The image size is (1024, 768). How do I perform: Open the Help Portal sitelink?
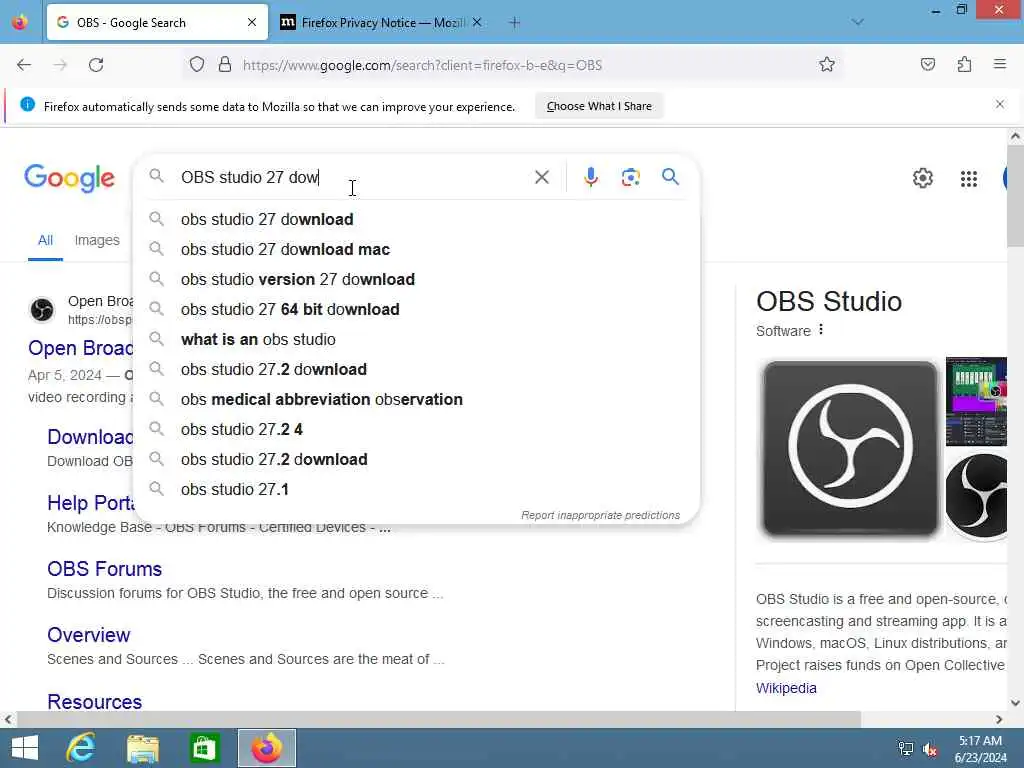tap(90, 503)
